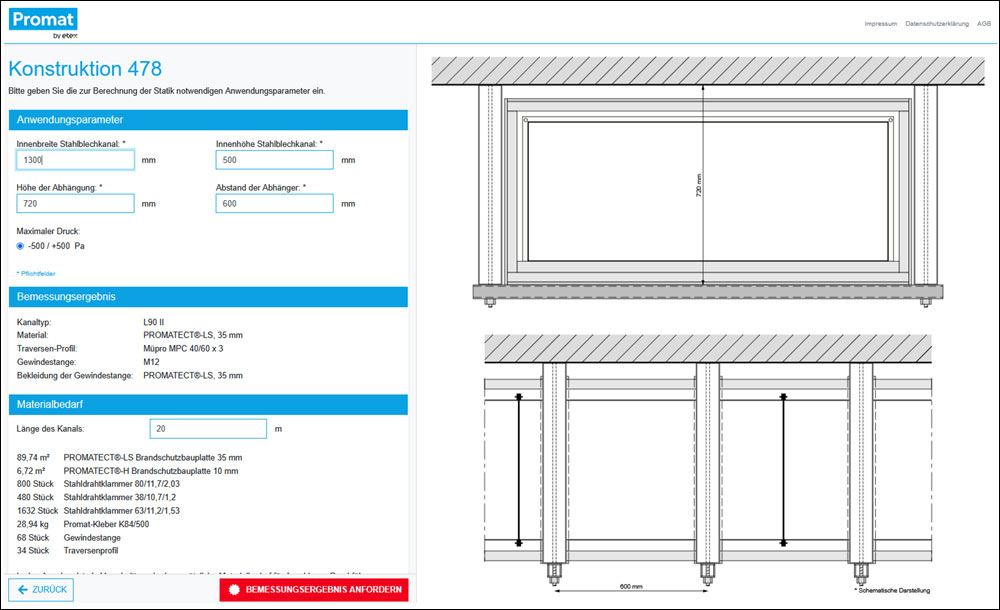Open the Impressum link
The image size is (1000, 610).
point(880,23)
